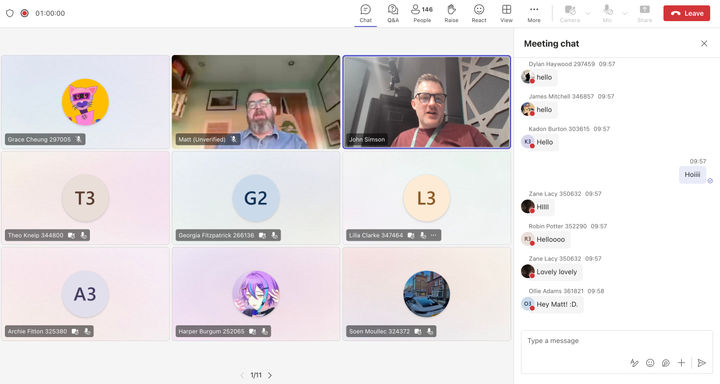Click James Mitchell's chat avatar
720x384 pixels.
(x=528, y=109)
